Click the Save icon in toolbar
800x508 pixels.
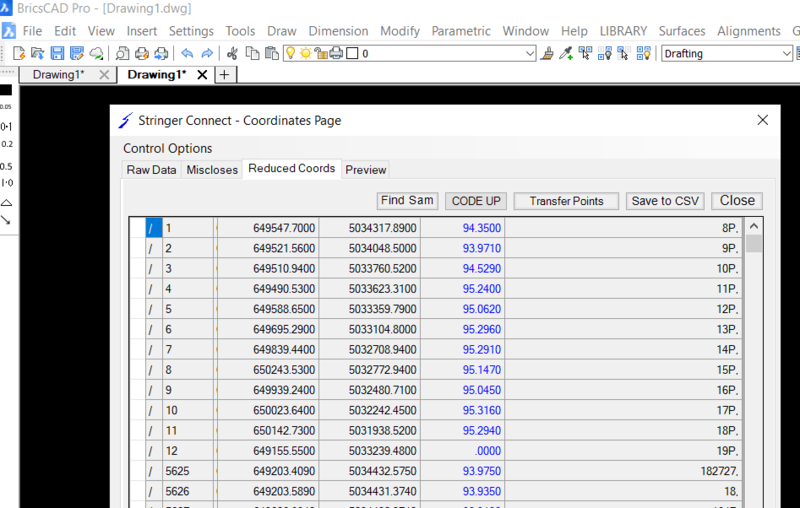(x=57, y=53)
